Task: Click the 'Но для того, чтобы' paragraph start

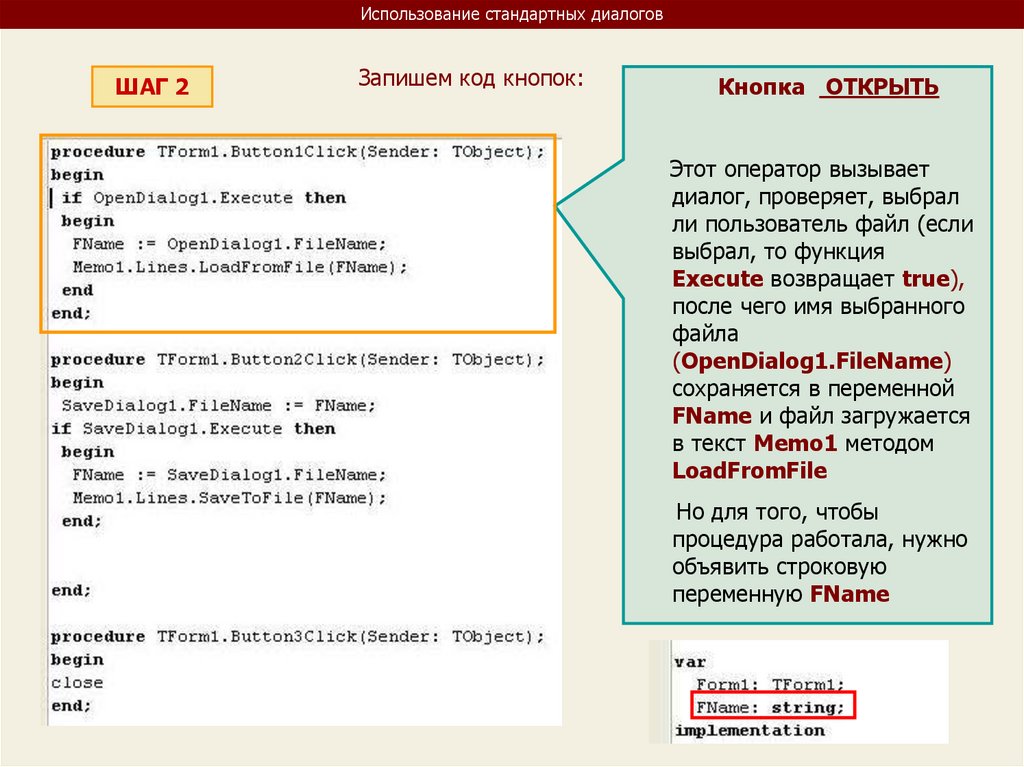Action: (x=777, y=512)
